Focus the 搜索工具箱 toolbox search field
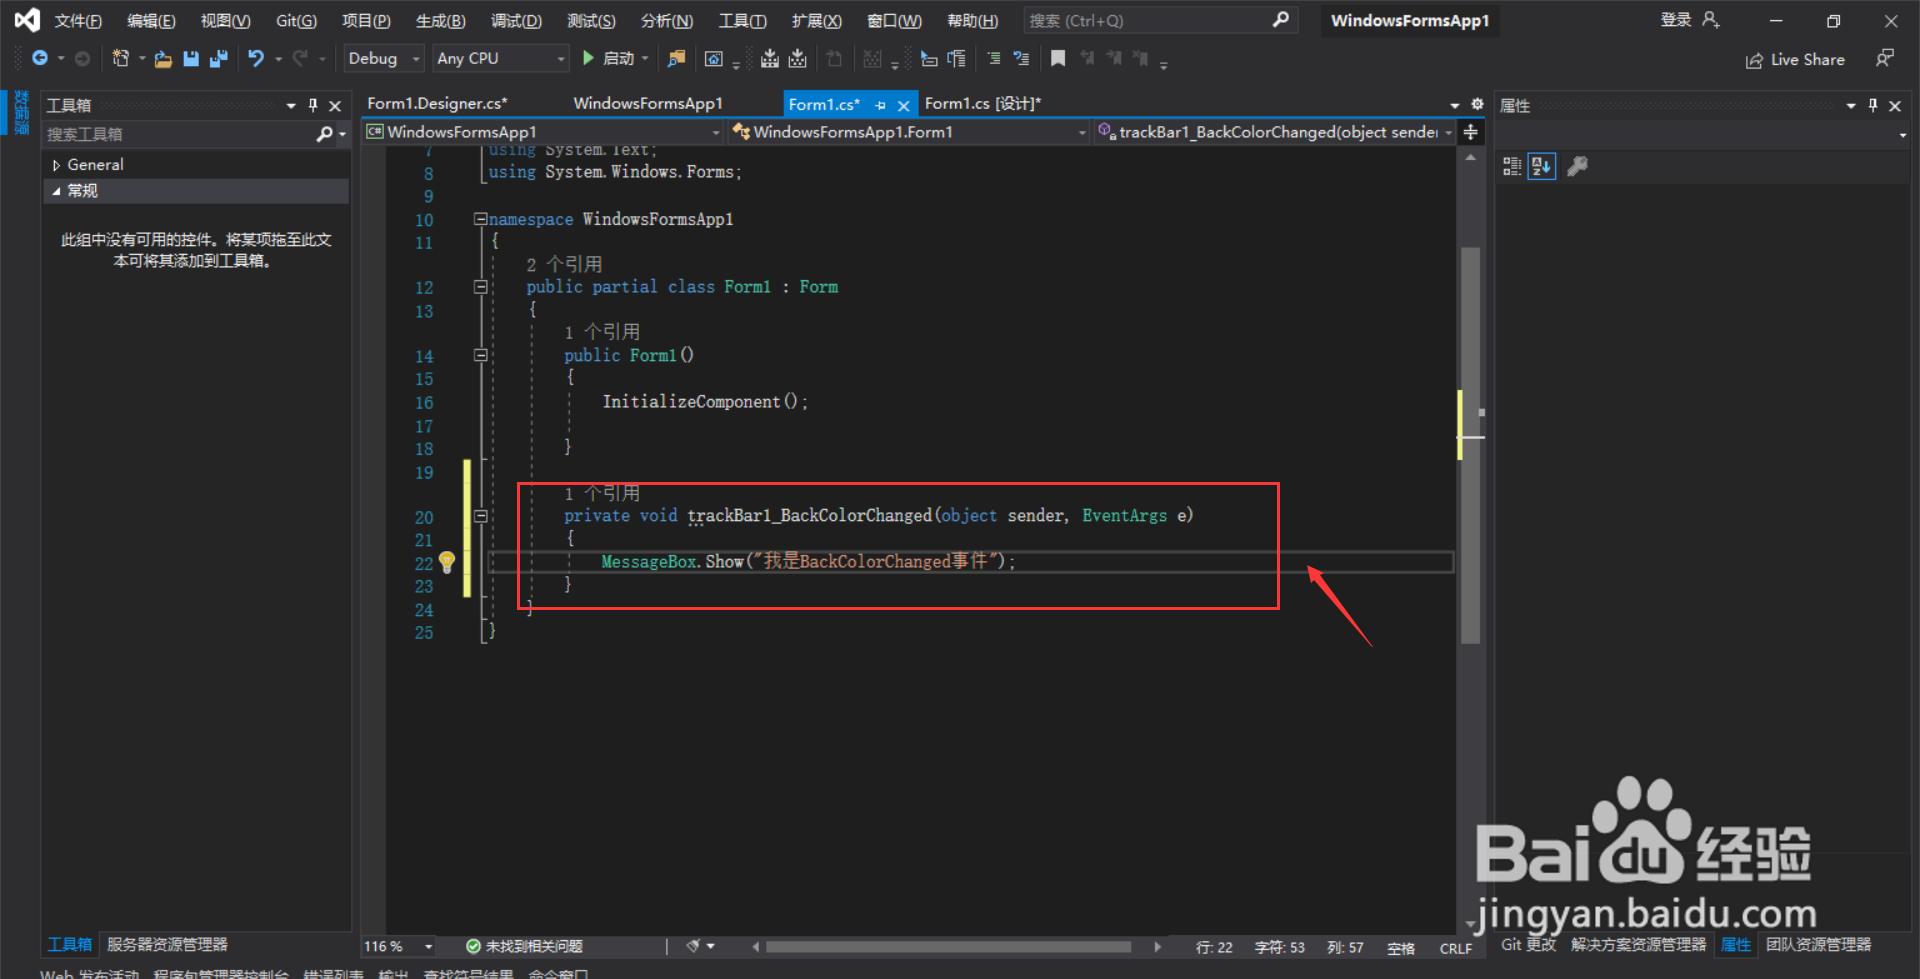Screen dimensions: 1920x979 click(180, 134)
